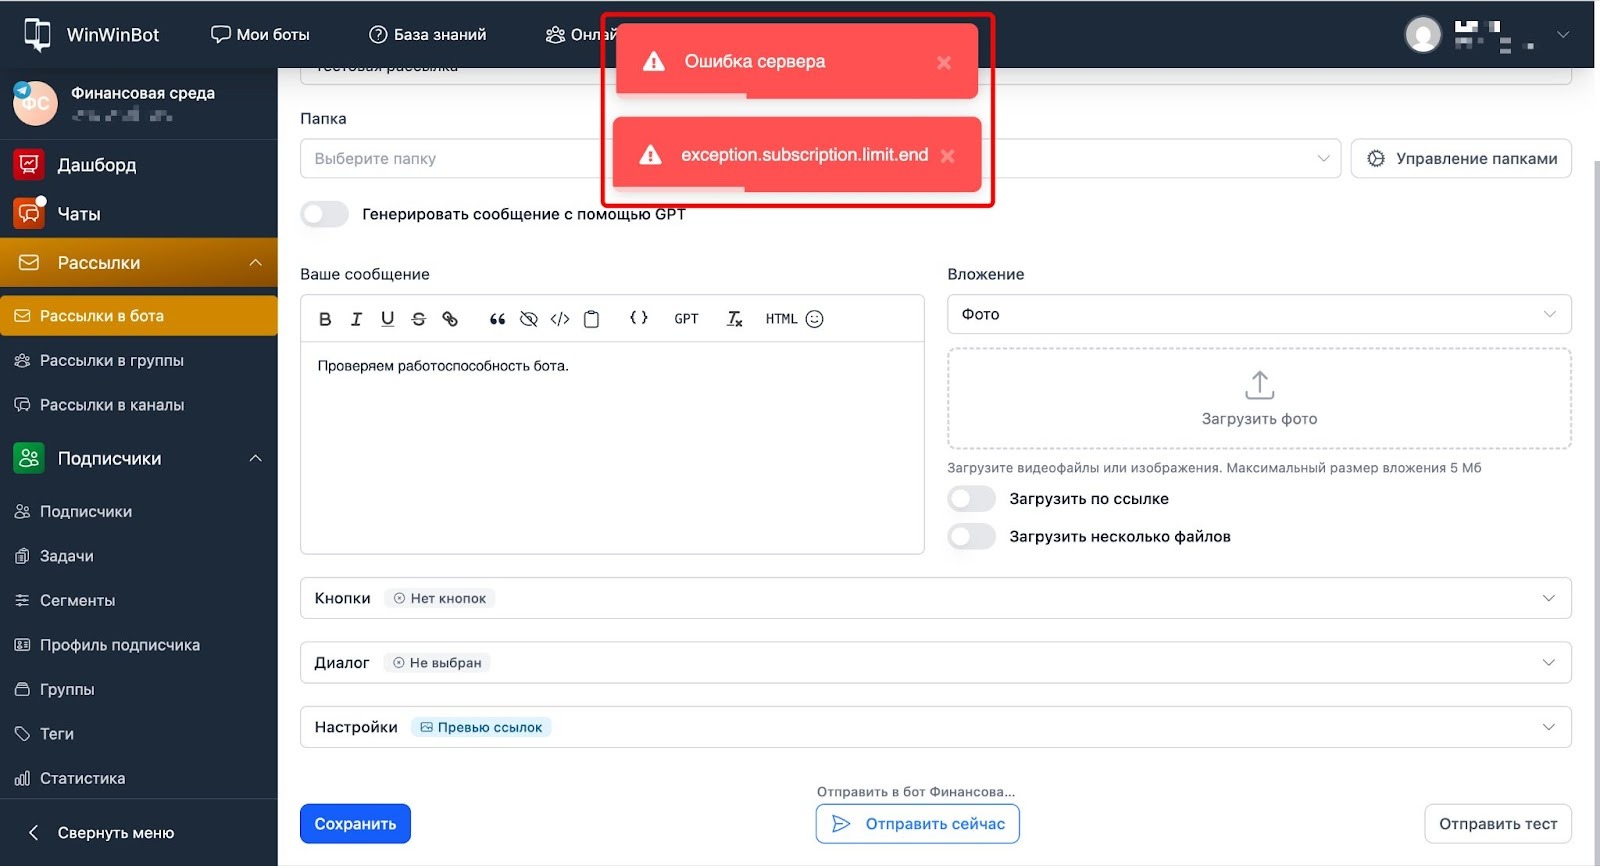Click the 'Загрузить фото' upload area
The height and width of the screenshot is (866, 1600).
(1258, 398)
